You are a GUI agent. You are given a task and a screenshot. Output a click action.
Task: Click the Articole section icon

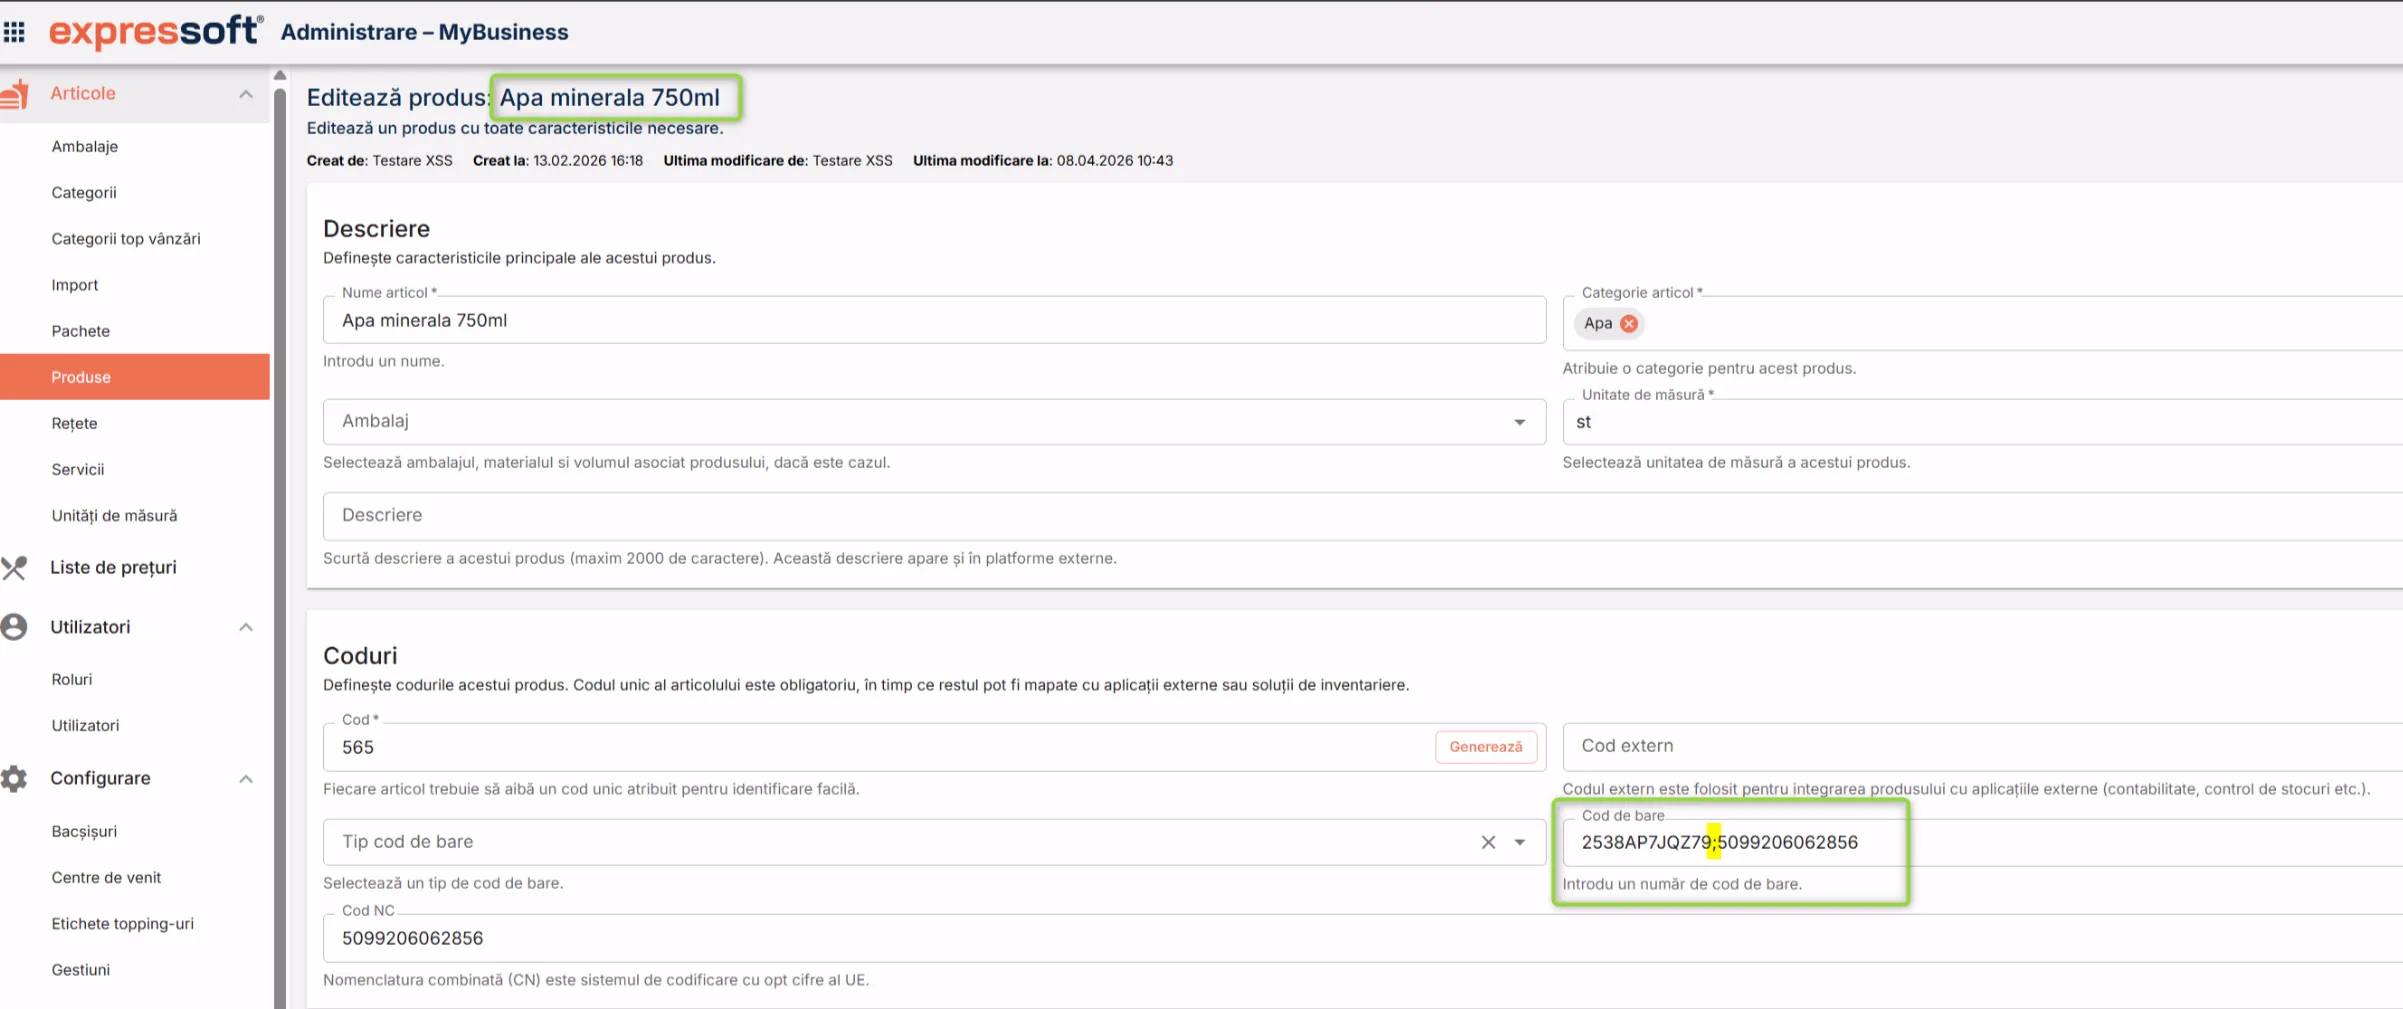(x=14, y=94)
